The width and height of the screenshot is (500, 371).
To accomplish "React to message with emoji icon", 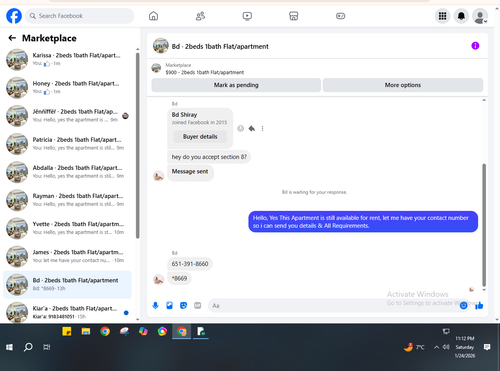I will coord(240,128).
